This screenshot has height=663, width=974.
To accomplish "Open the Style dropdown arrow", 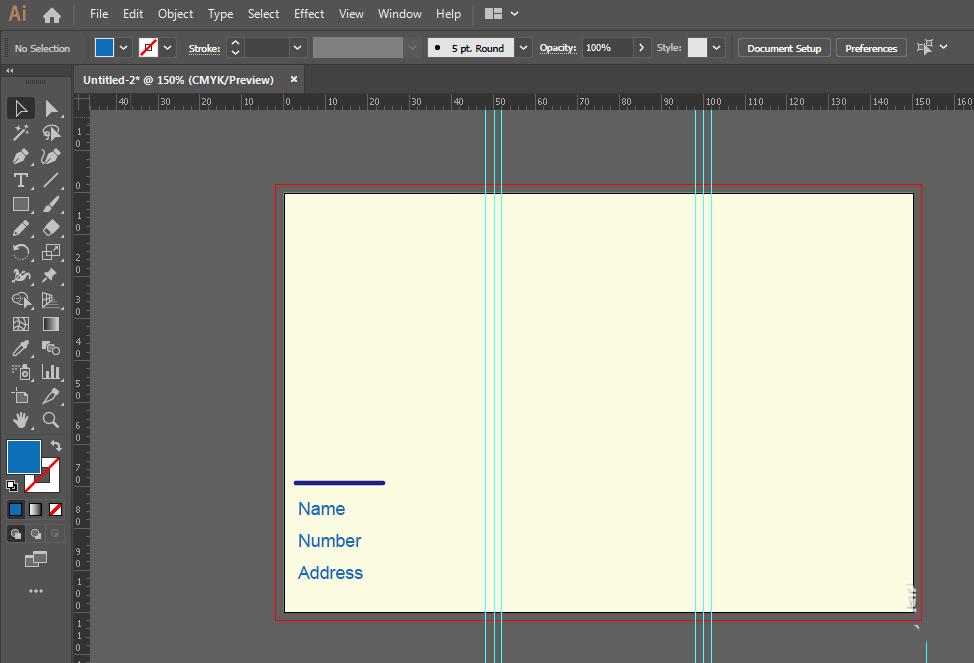I will (x=717, y=48).
